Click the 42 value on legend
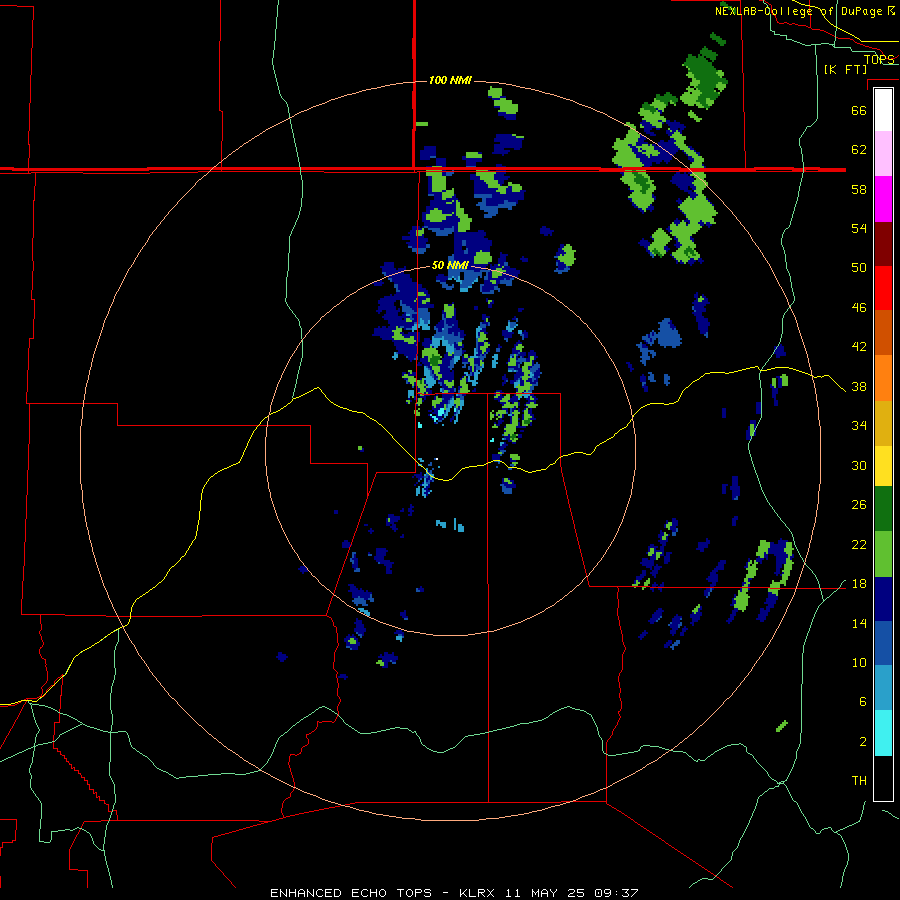 tap(859, 347)
